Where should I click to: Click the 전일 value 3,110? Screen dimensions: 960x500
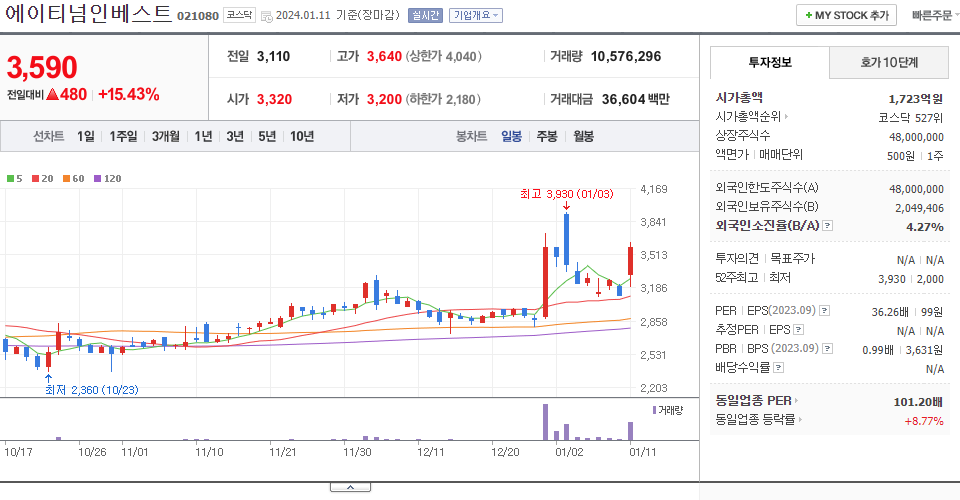point(273,56)
